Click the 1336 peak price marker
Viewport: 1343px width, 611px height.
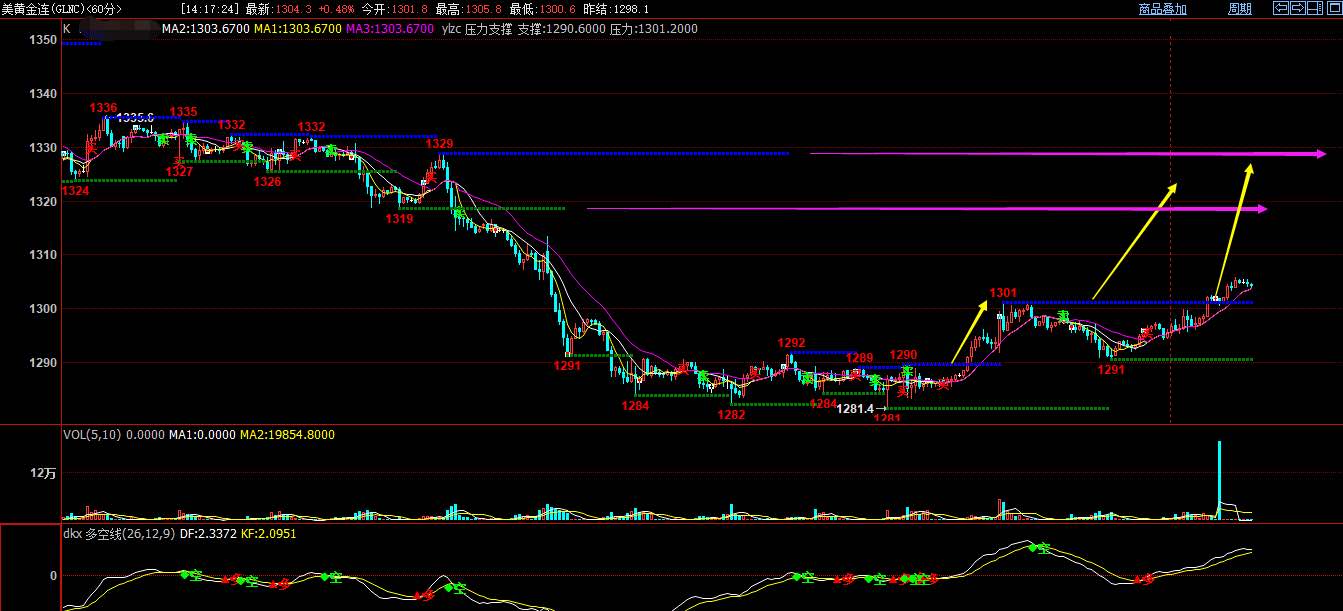(x=103, y=107)
